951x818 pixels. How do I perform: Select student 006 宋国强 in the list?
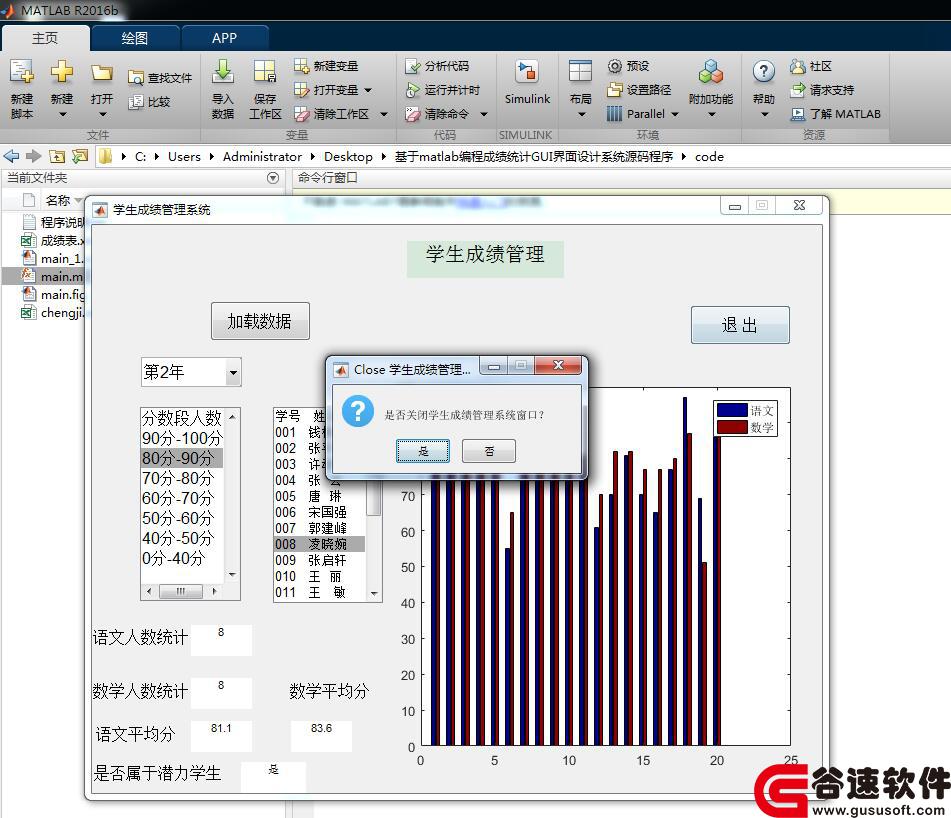pos(320,512)
